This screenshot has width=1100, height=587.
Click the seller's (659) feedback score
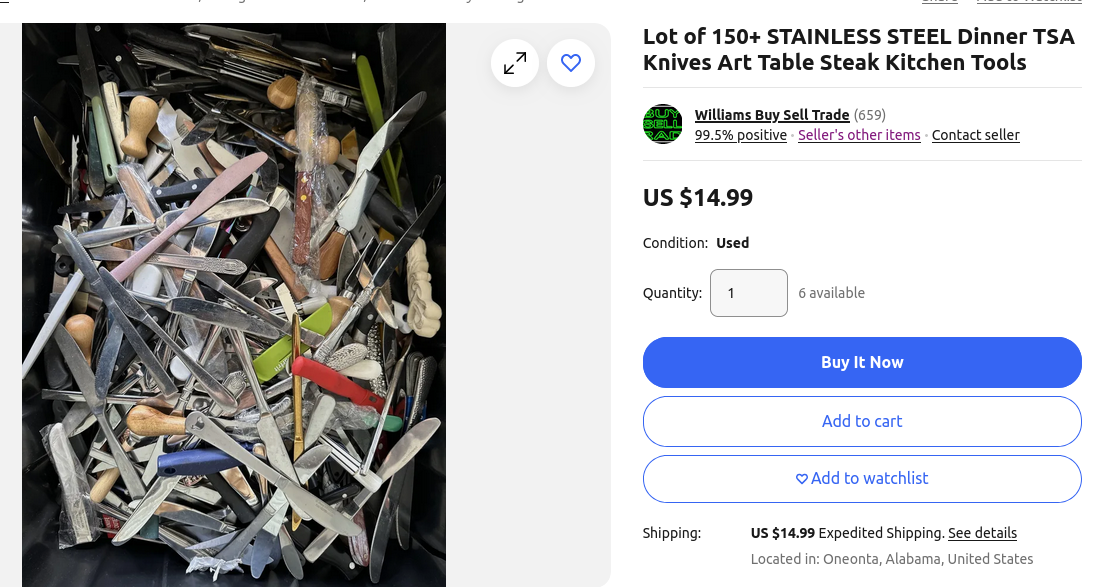tap(870, 115)
